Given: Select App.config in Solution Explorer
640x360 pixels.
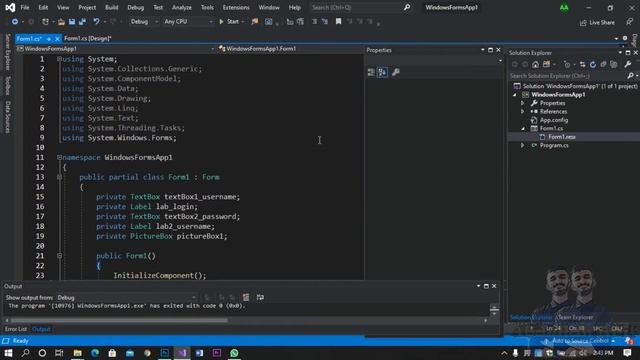Looking at the screenshot, I should (553, 120).
